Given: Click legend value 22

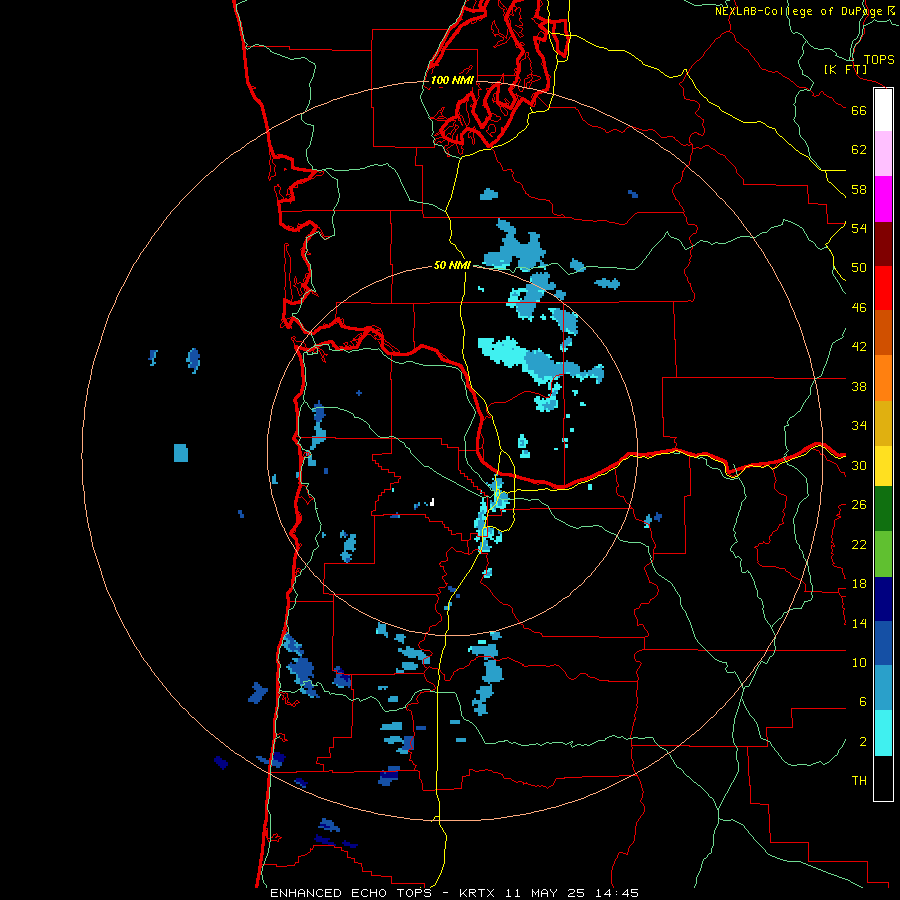Looking at the screenshot, I should (859, 544).
